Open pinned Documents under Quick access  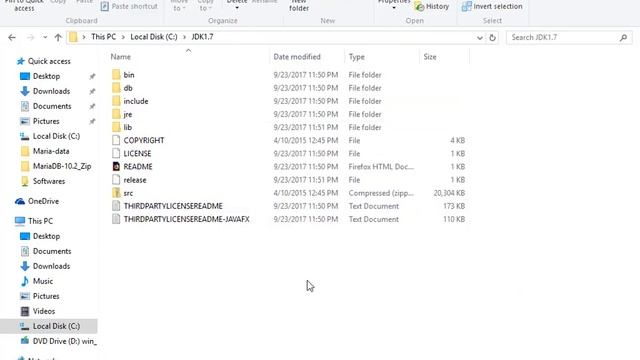(x=52, y=106)
